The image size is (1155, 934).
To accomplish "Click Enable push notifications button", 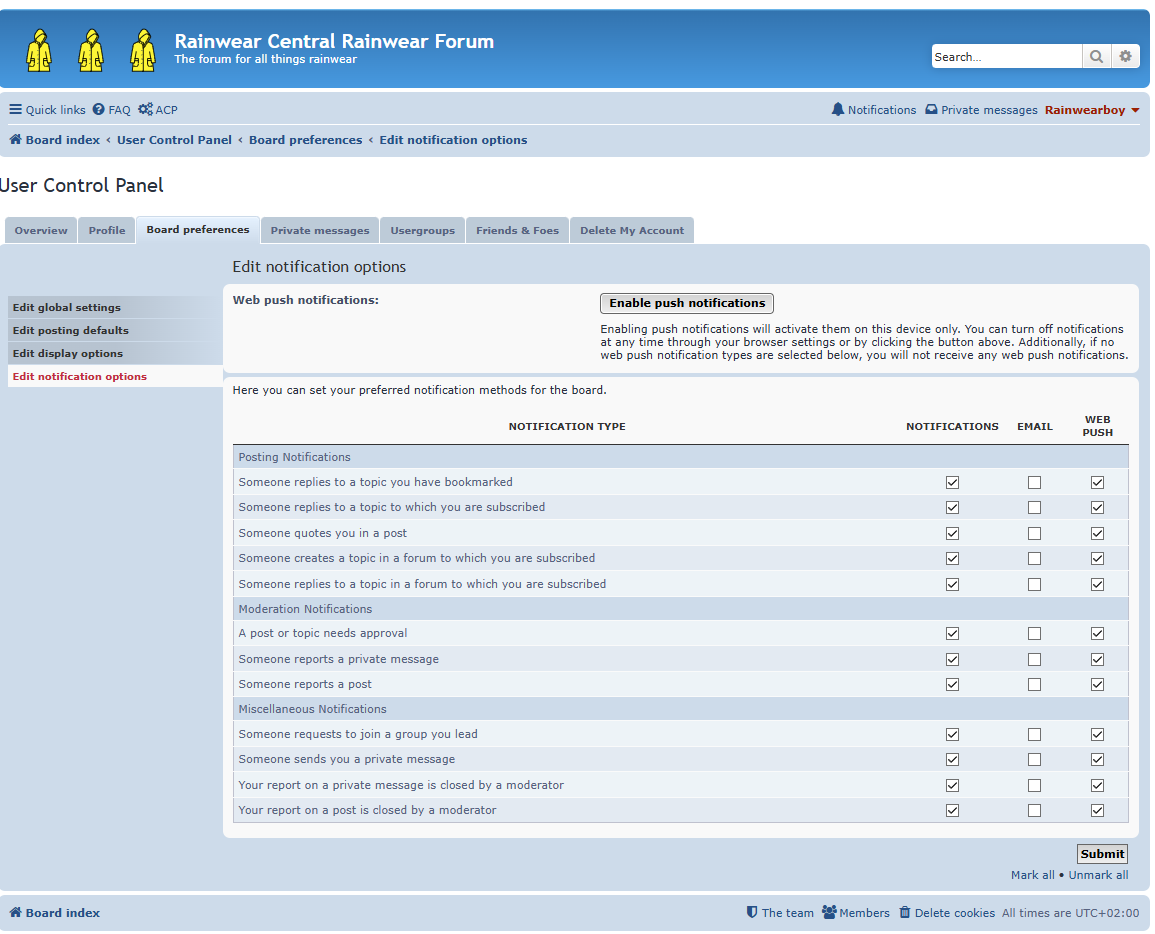I will coord(687,303).
